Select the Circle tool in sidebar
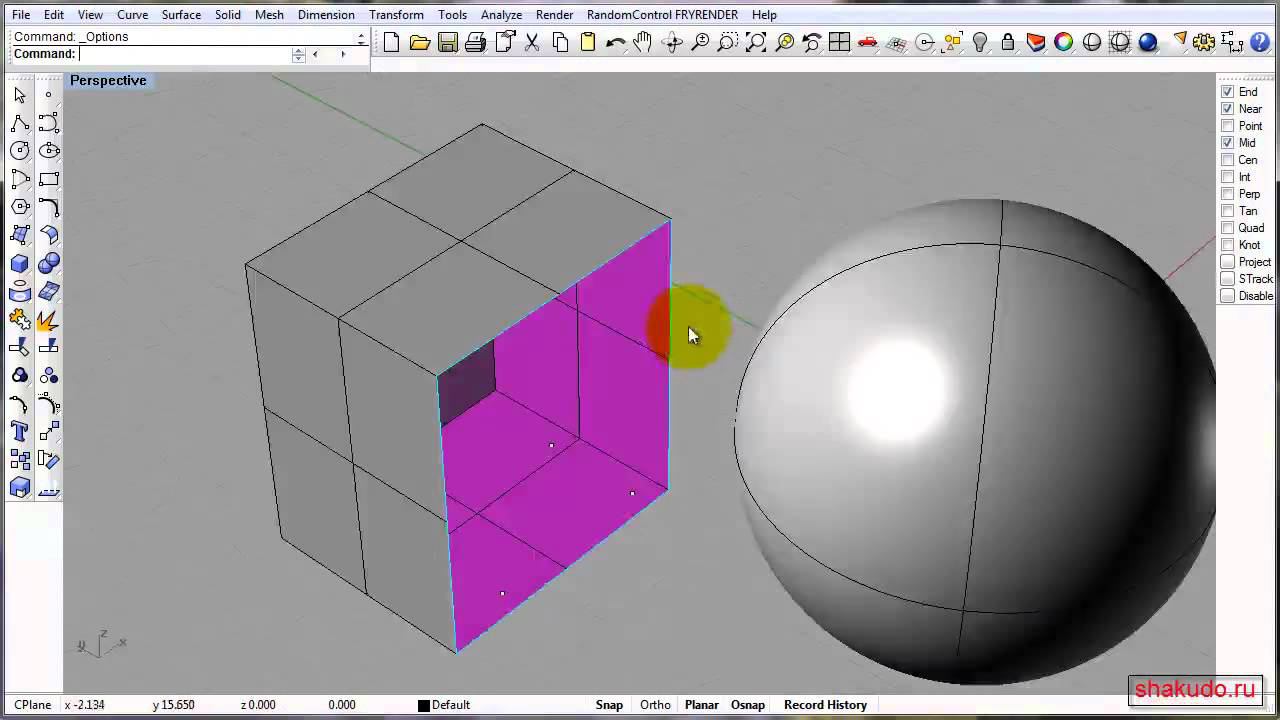Image resolution: width=1280 pixels, height=720 pixels. click(x=19, y=151)
